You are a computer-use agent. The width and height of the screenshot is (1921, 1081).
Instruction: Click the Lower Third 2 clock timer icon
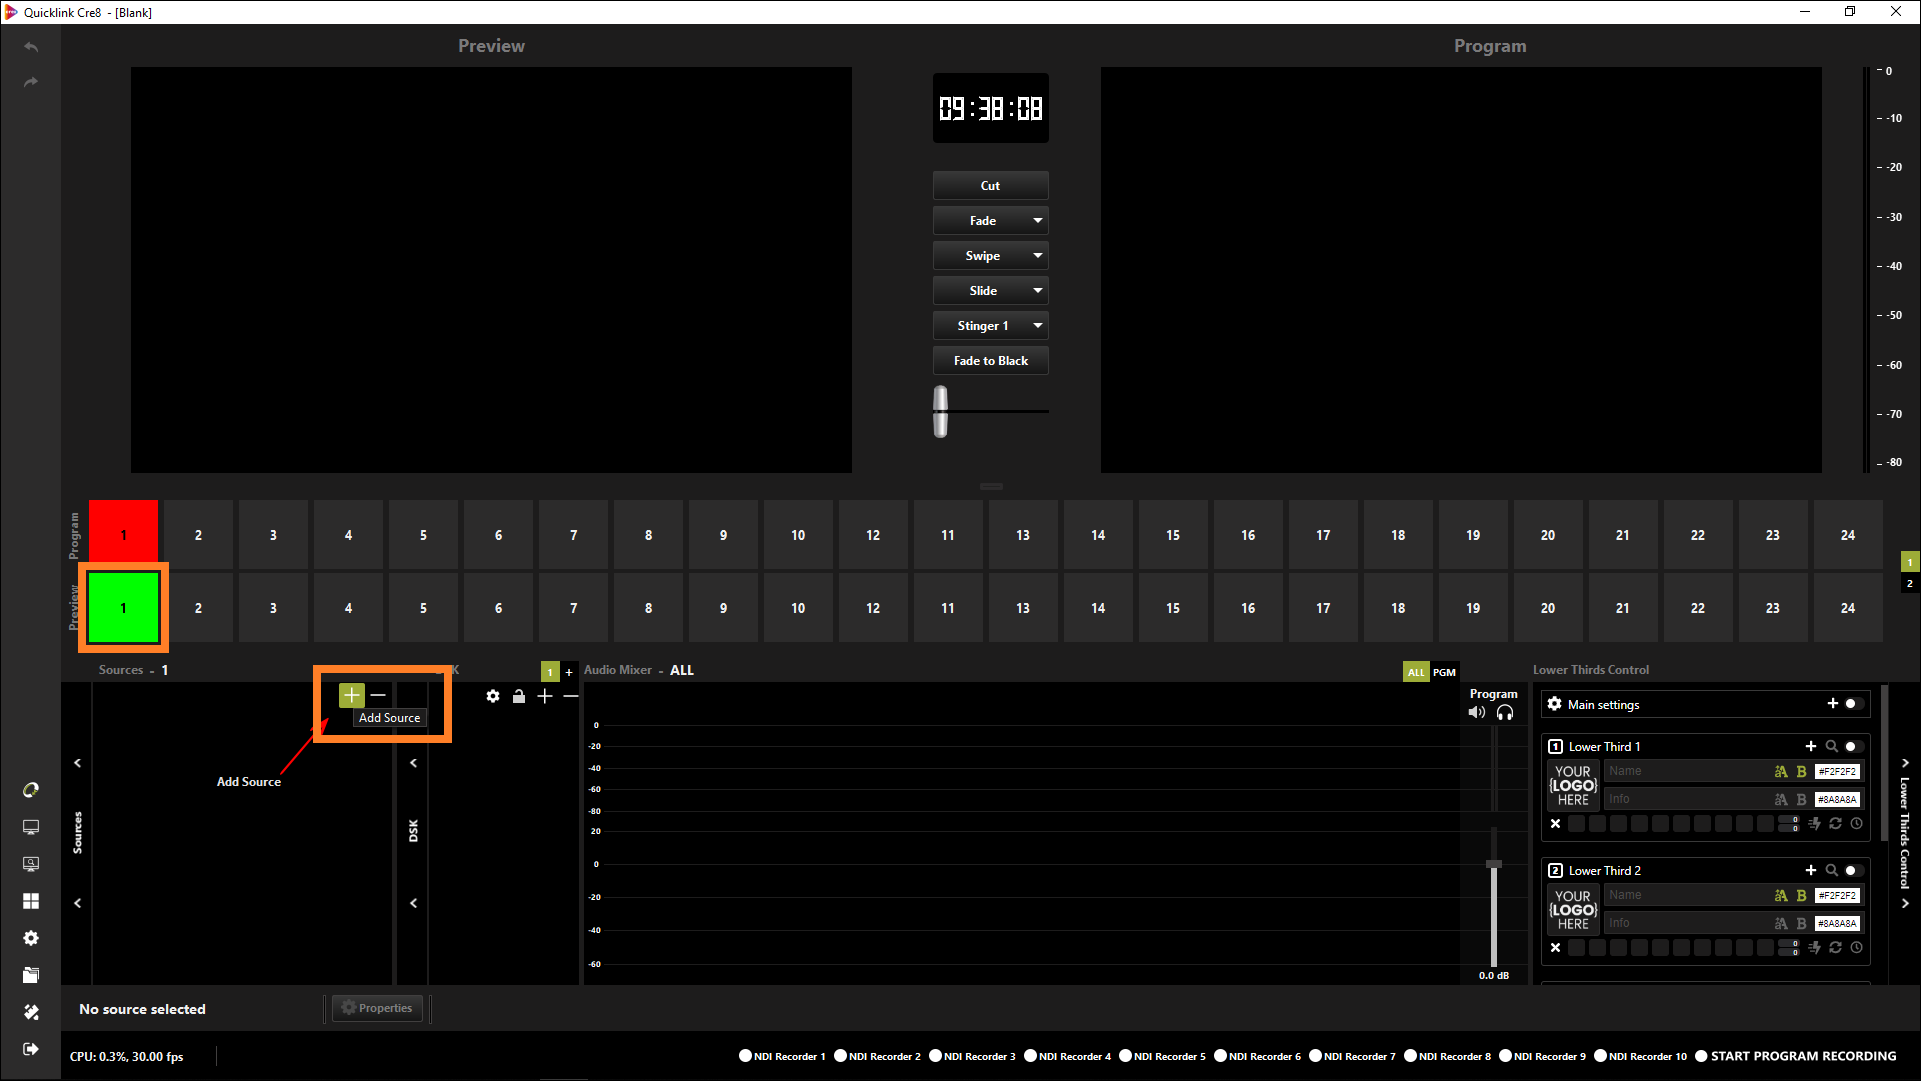point(1857,948)
